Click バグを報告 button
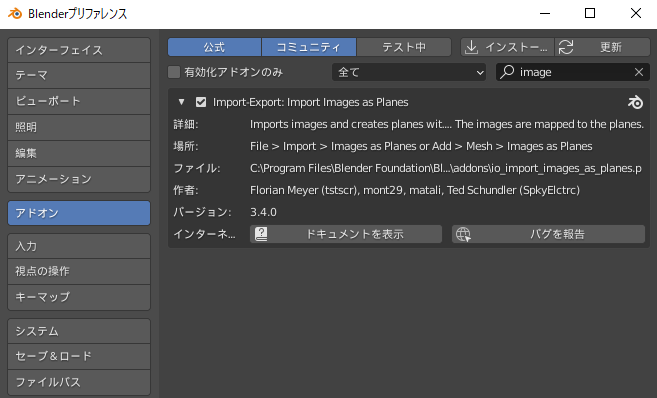The image size is (657, 398). click(x=548, y=234)
